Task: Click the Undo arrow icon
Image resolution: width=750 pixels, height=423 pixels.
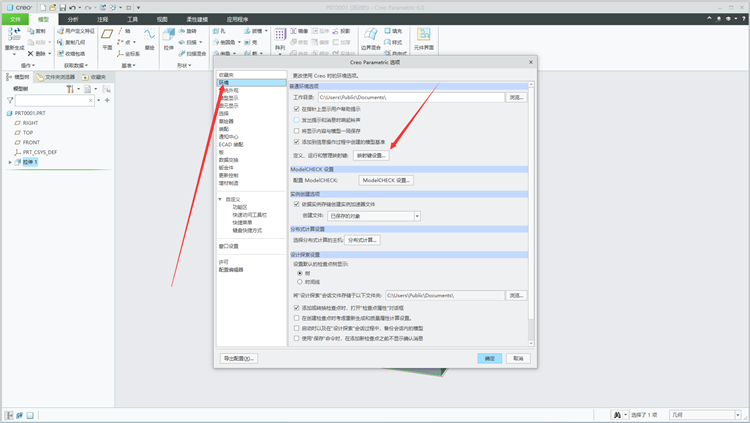Action: pos(72,8)
